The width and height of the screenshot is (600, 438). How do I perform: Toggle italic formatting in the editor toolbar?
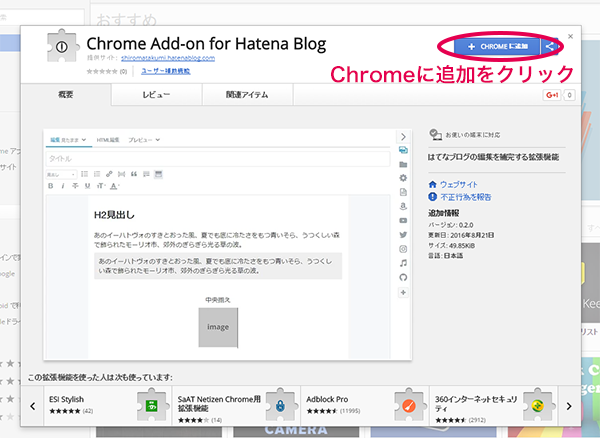63,186
